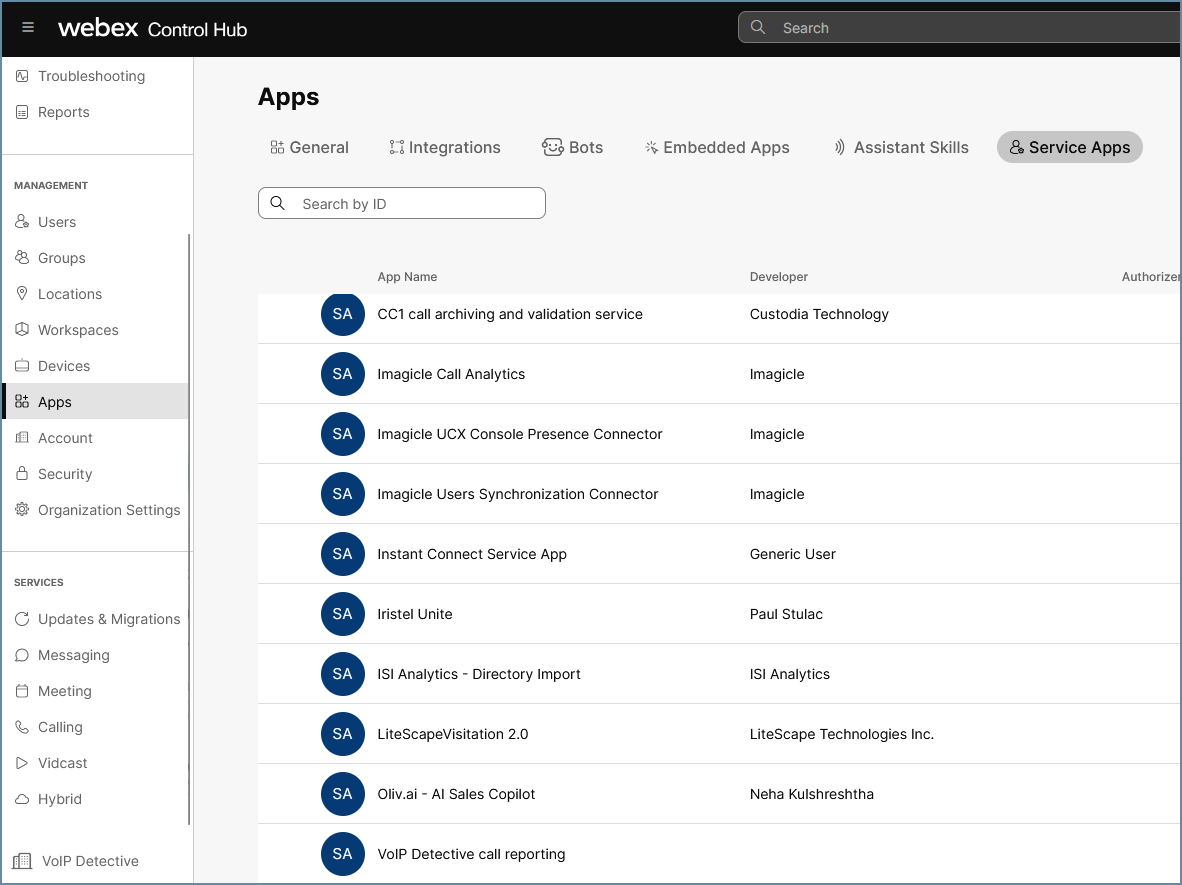The image size is (1182, 885).
Task: Click the Updates & Migrations refresh icon
Action: point(22,619)
